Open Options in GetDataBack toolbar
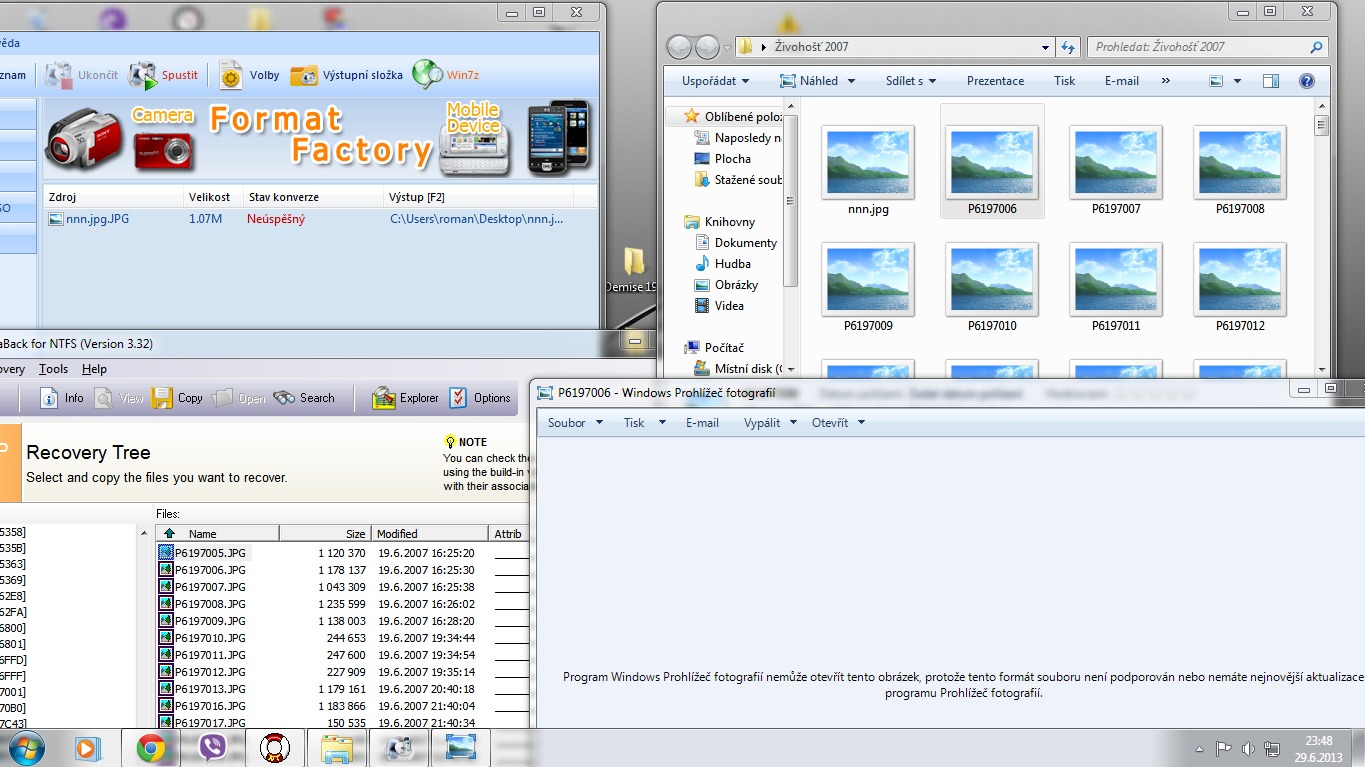This screenshot has width=1365, height=767. click(x=480, y=398)
